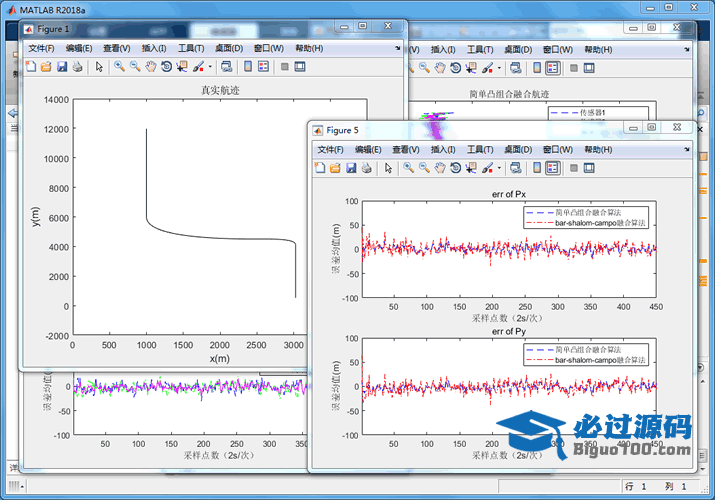
Task: Click New Figure icon in Figure 1 toolbar
Action: pos(31,67)
